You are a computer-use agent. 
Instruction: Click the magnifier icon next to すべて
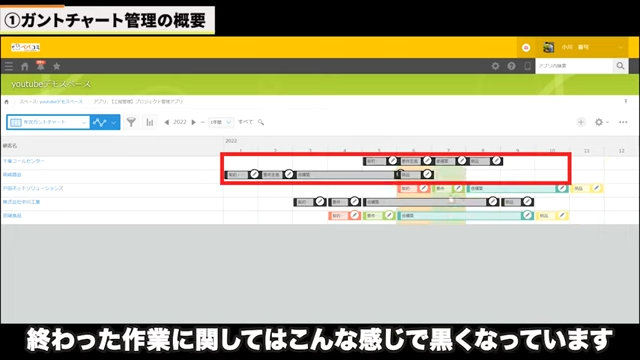coord(261,122)
